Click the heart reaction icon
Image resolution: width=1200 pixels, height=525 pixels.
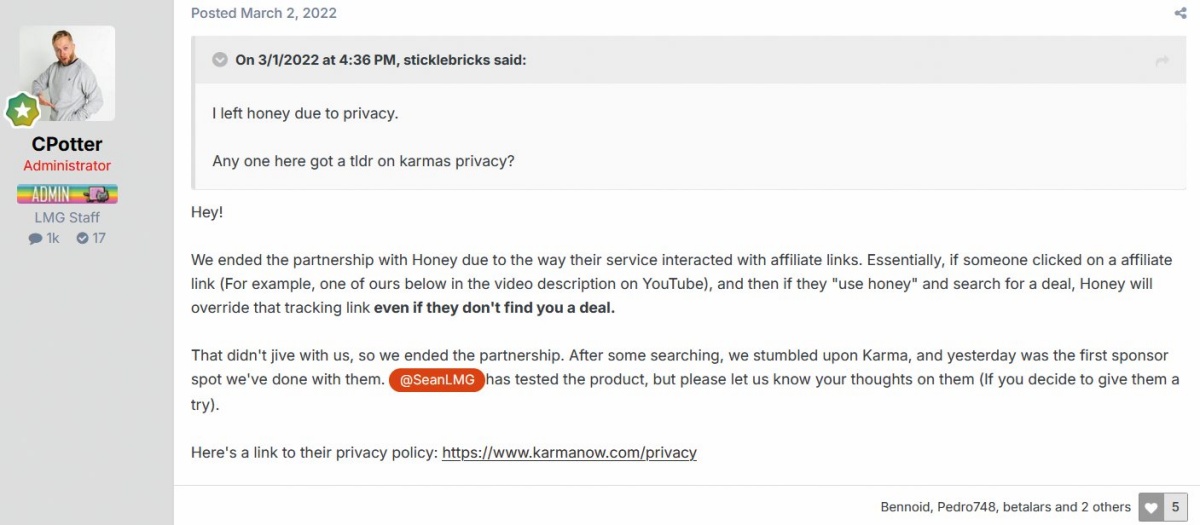1151,507
